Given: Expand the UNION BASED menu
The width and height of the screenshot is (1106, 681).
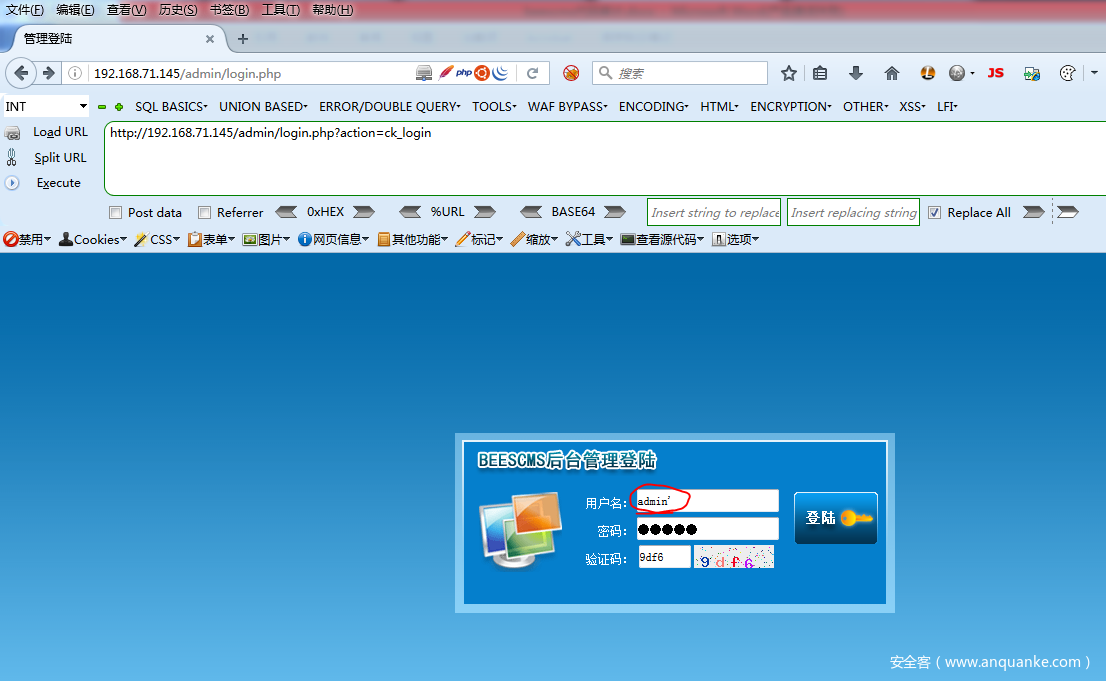Looking at the screenshot, I should point(263,107).
